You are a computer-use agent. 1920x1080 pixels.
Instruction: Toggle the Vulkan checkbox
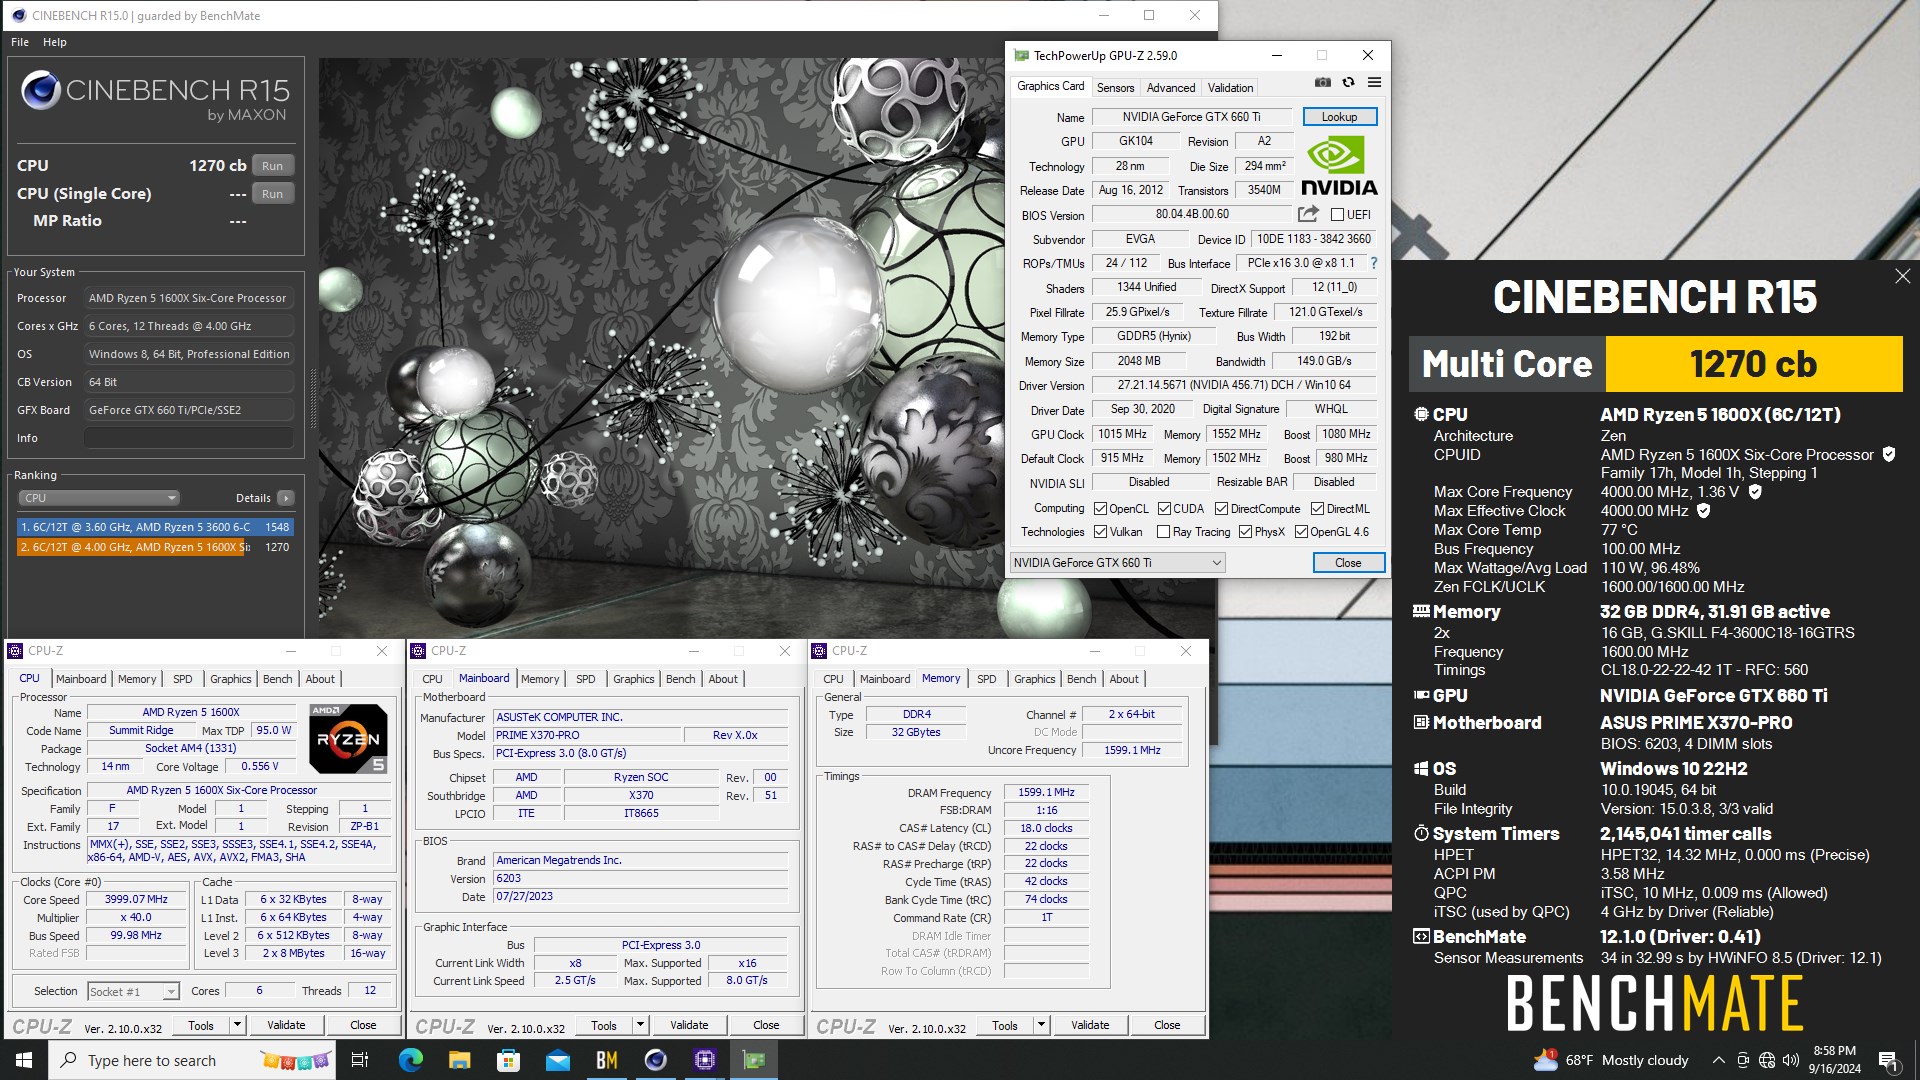tap(1100, 532)
